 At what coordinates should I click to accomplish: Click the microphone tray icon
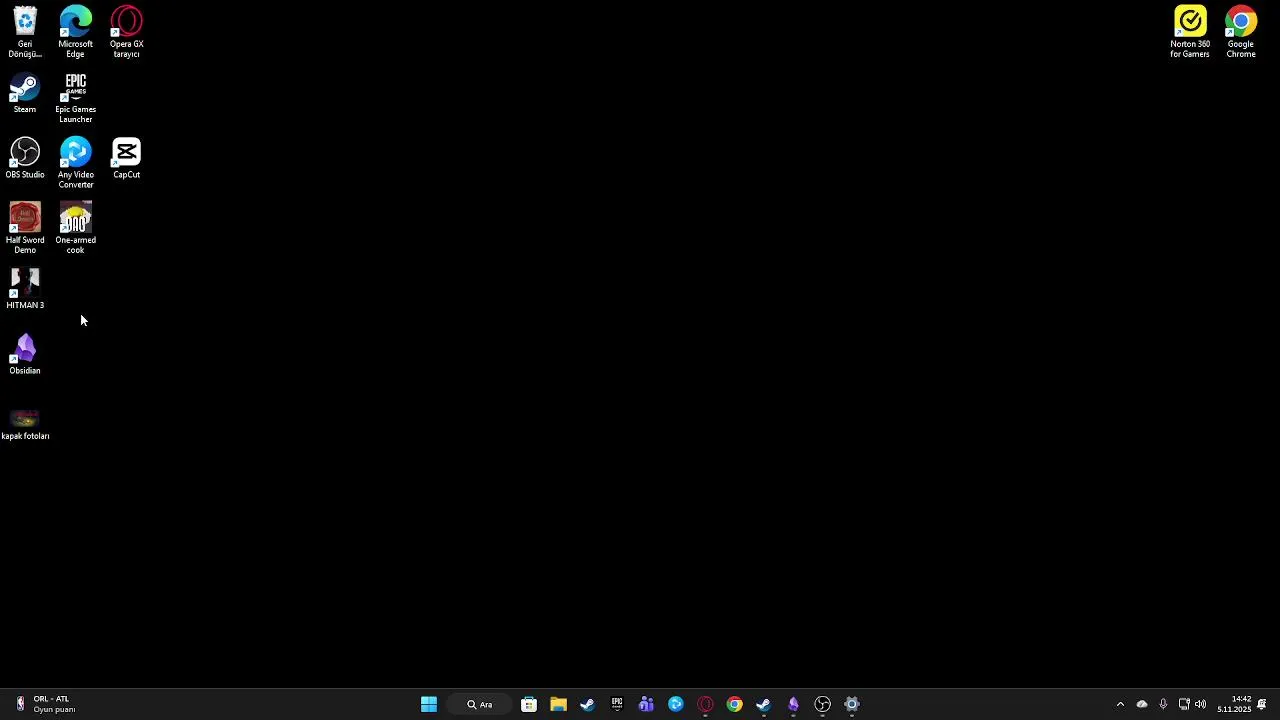pos(1163,704)
